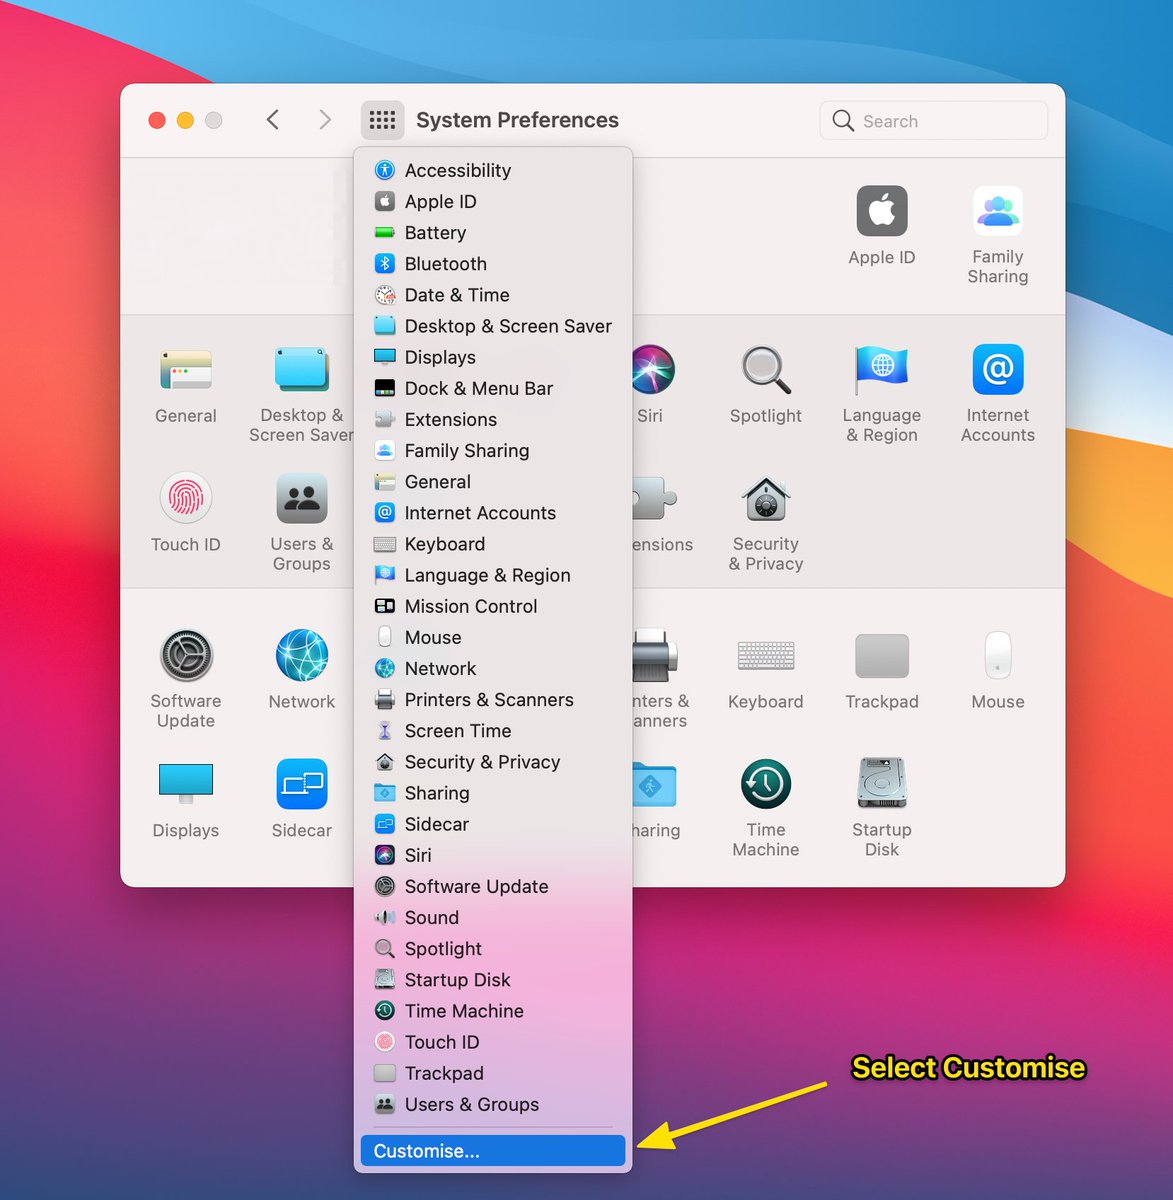The width and height of the screenshot is (1173, 1200).
Task: Select Language & Region menu entry
Action: [493, 575]
